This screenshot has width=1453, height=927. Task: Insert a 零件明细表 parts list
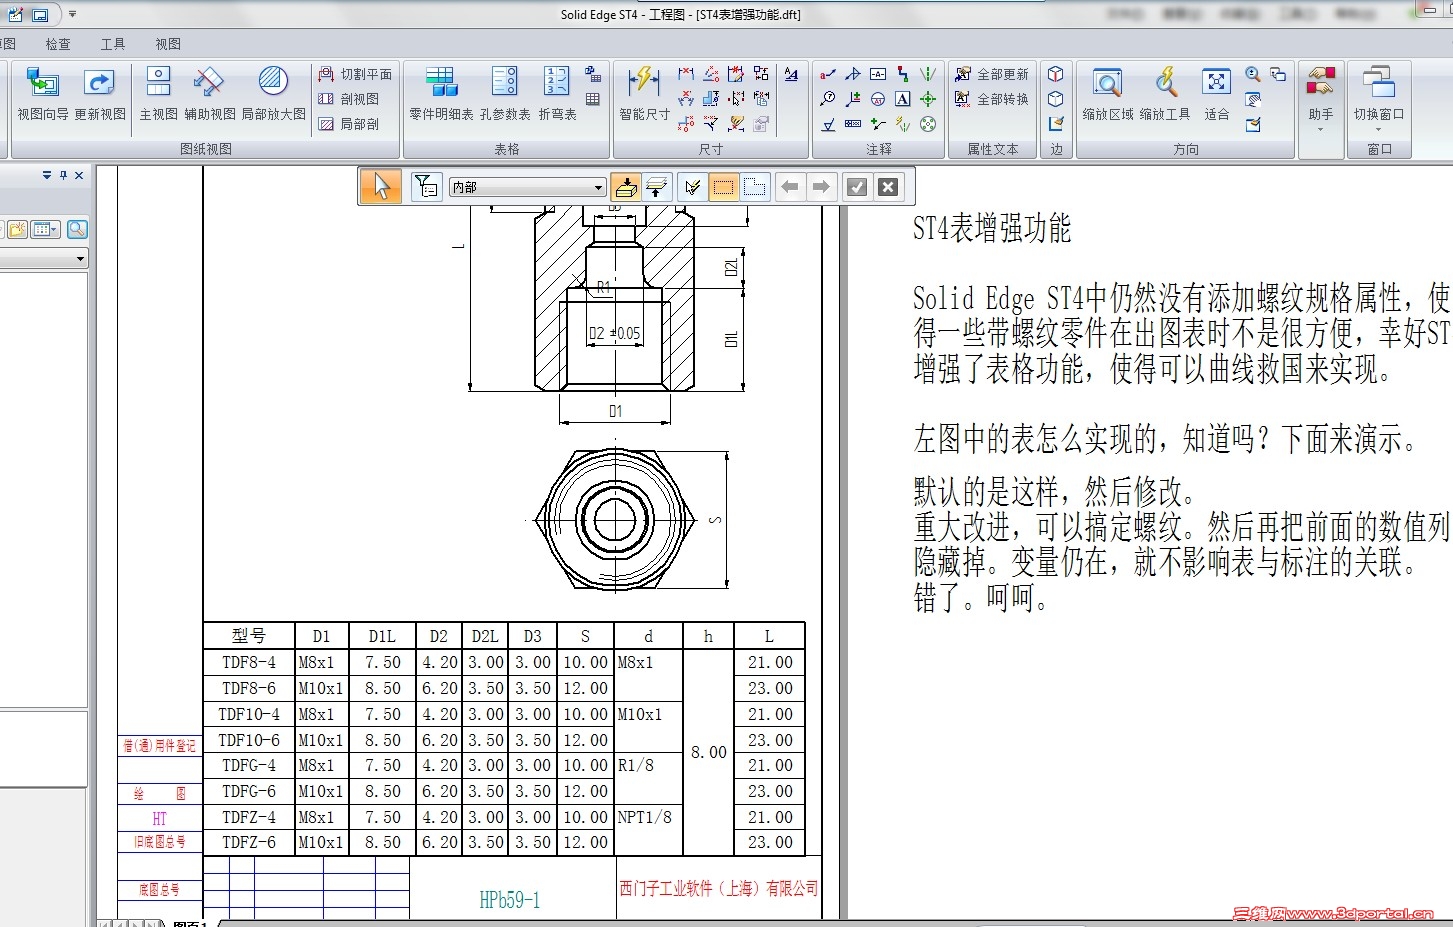point(441,93)
